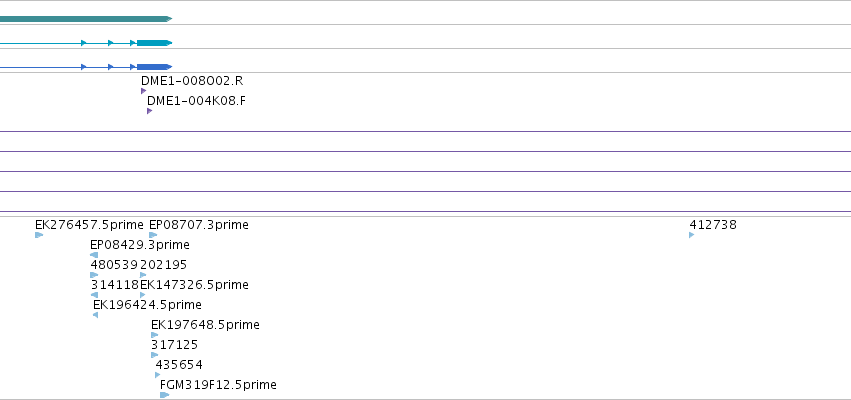
Task: Click the DME1-004K08.F feature arrow
Action: 149,111
